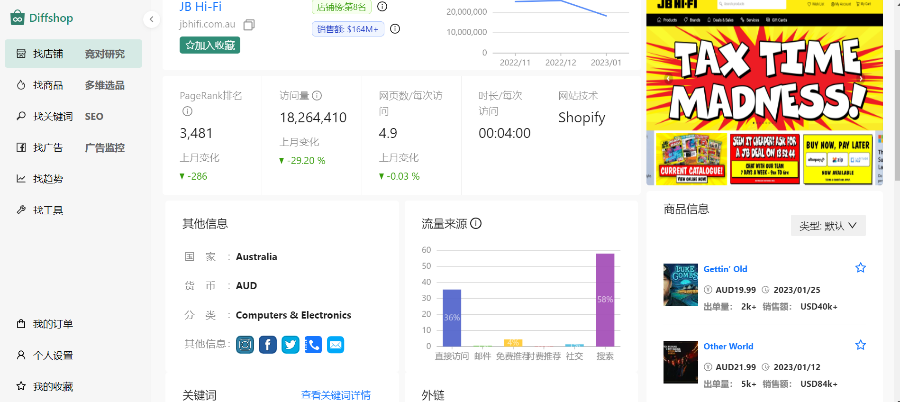This screenshot has height=402, width=900.
Task: Open the Gettin' Old product link
Action: pos(725,269)
